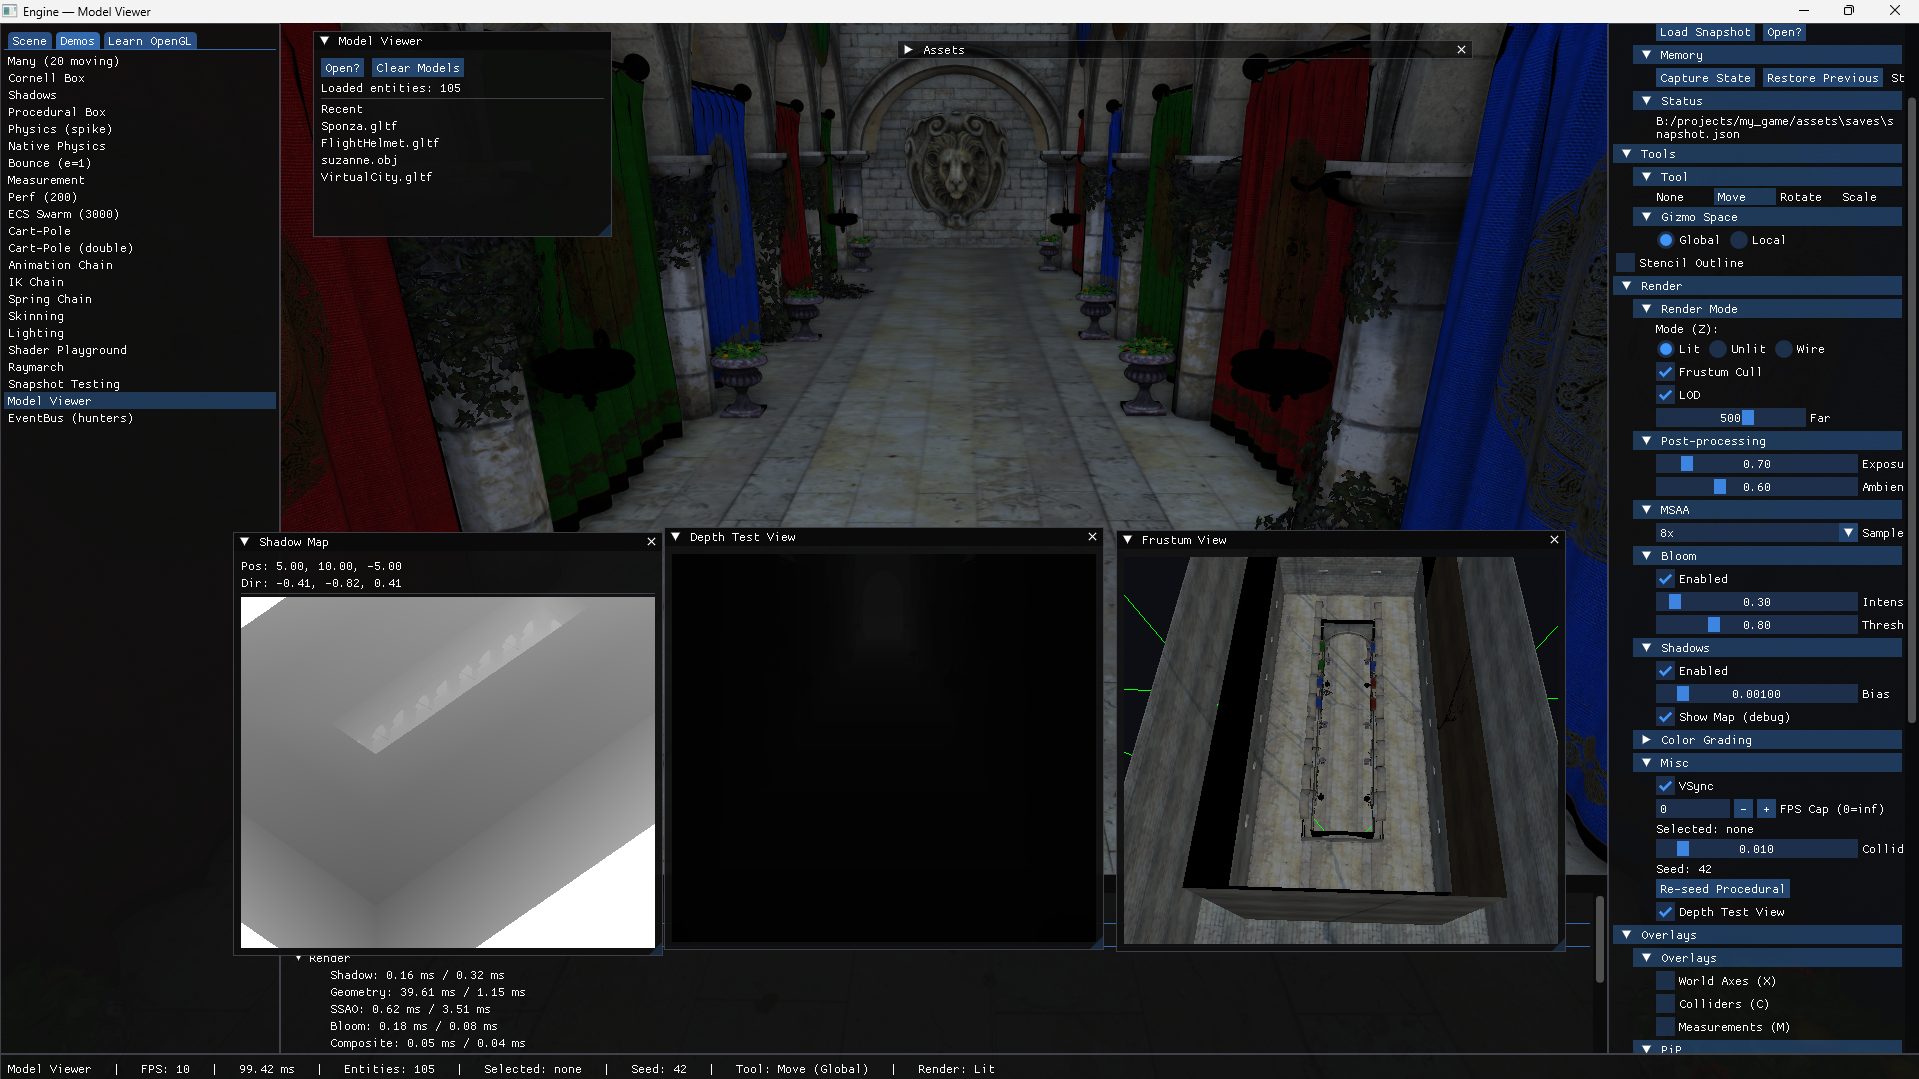The image size is (1919, 1079).
Task: Click the Load Snapshot button
Action: point(1705,32)
